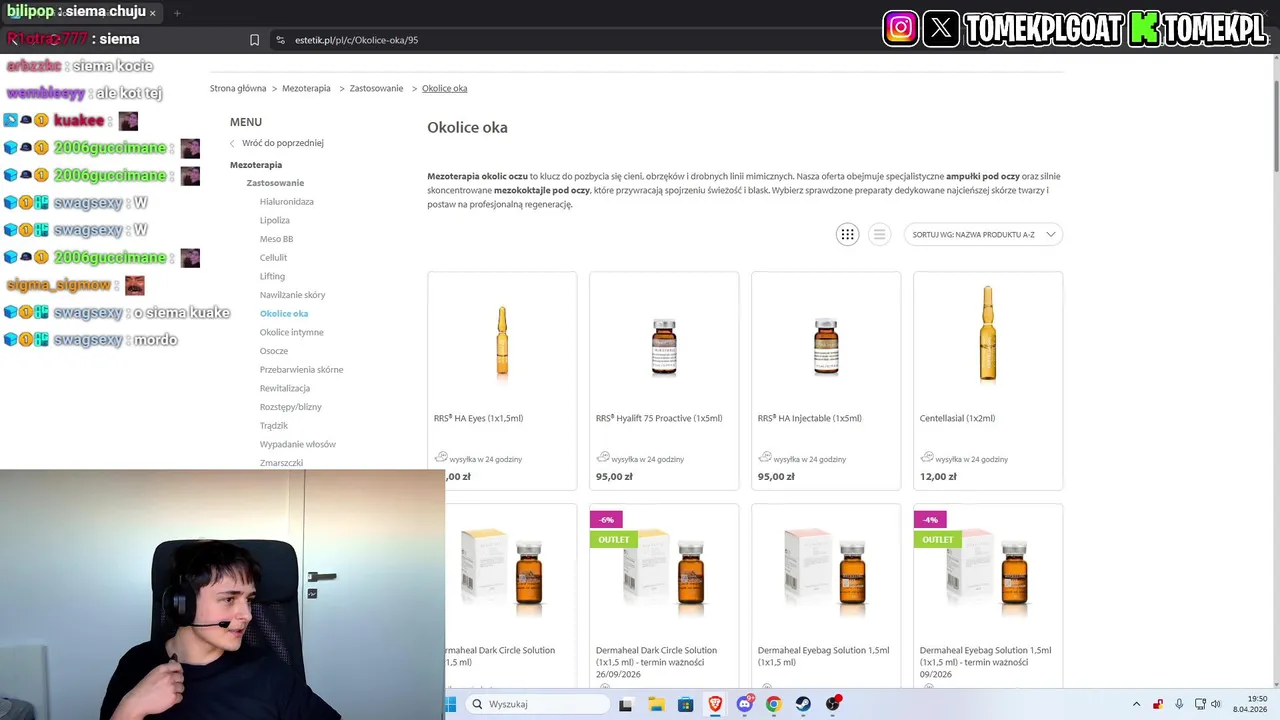The width and height of the screenshot is (1280, 720).
Task: Click RRS HA Injectable (1x5ml) title
Action: pyautogui.click(x=810, y=418)
